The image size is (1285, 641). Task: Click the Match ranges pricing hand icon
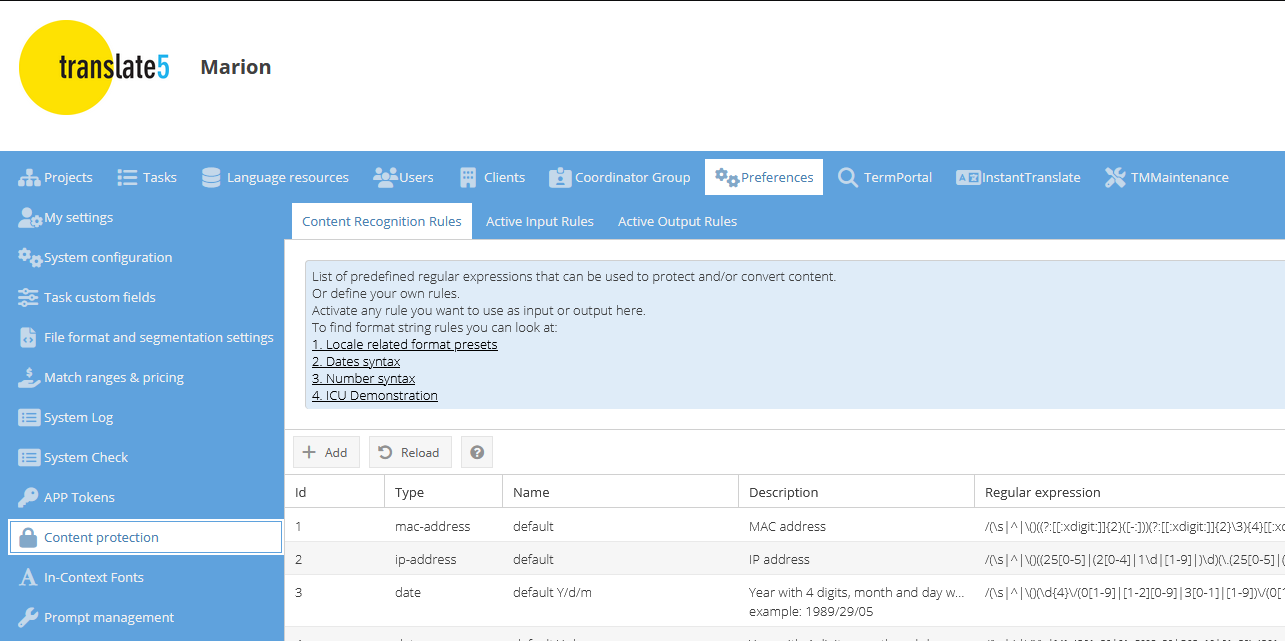click(29, 377)
